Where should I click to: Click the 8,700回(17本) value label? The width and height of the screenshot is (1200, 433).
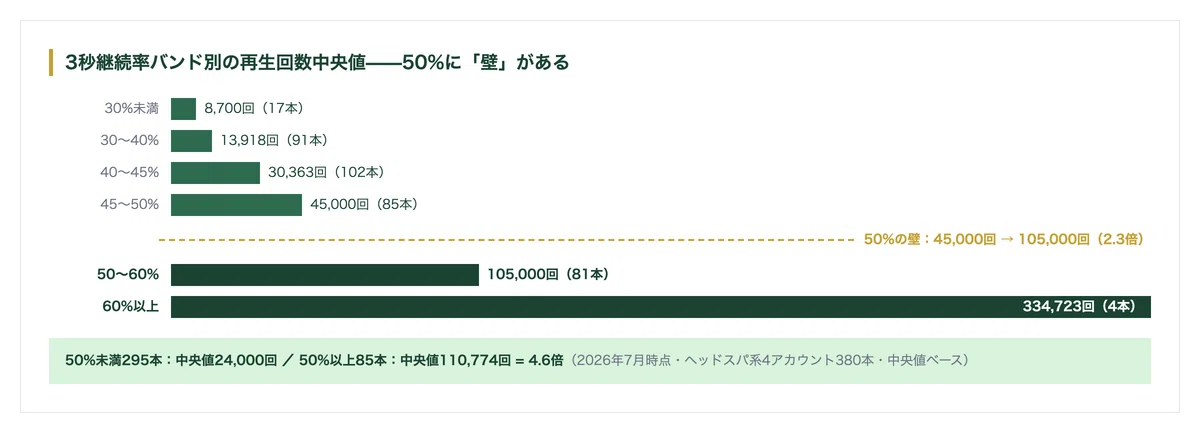[253, 108]
